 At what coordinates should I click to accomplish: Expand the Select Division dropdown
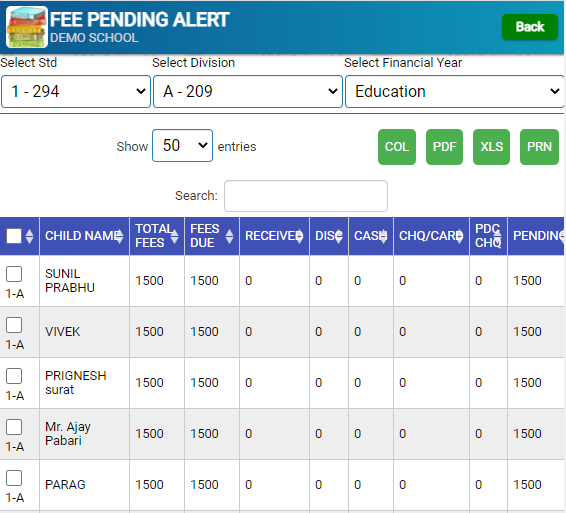248,91
